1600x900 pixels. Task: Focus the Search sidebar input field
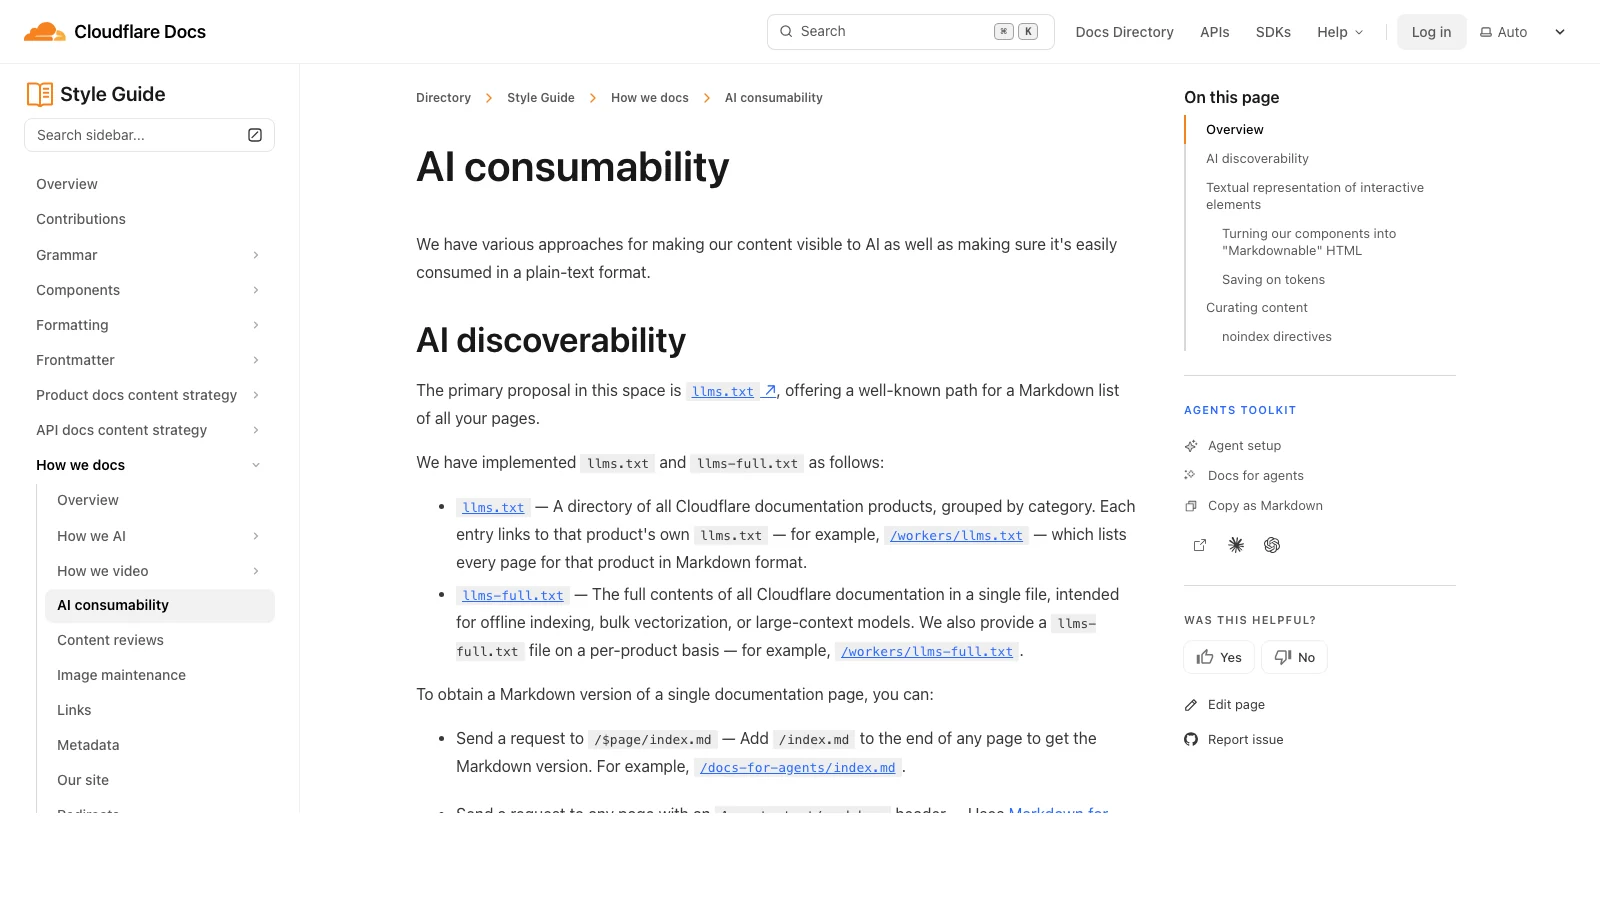pos(149,135)
